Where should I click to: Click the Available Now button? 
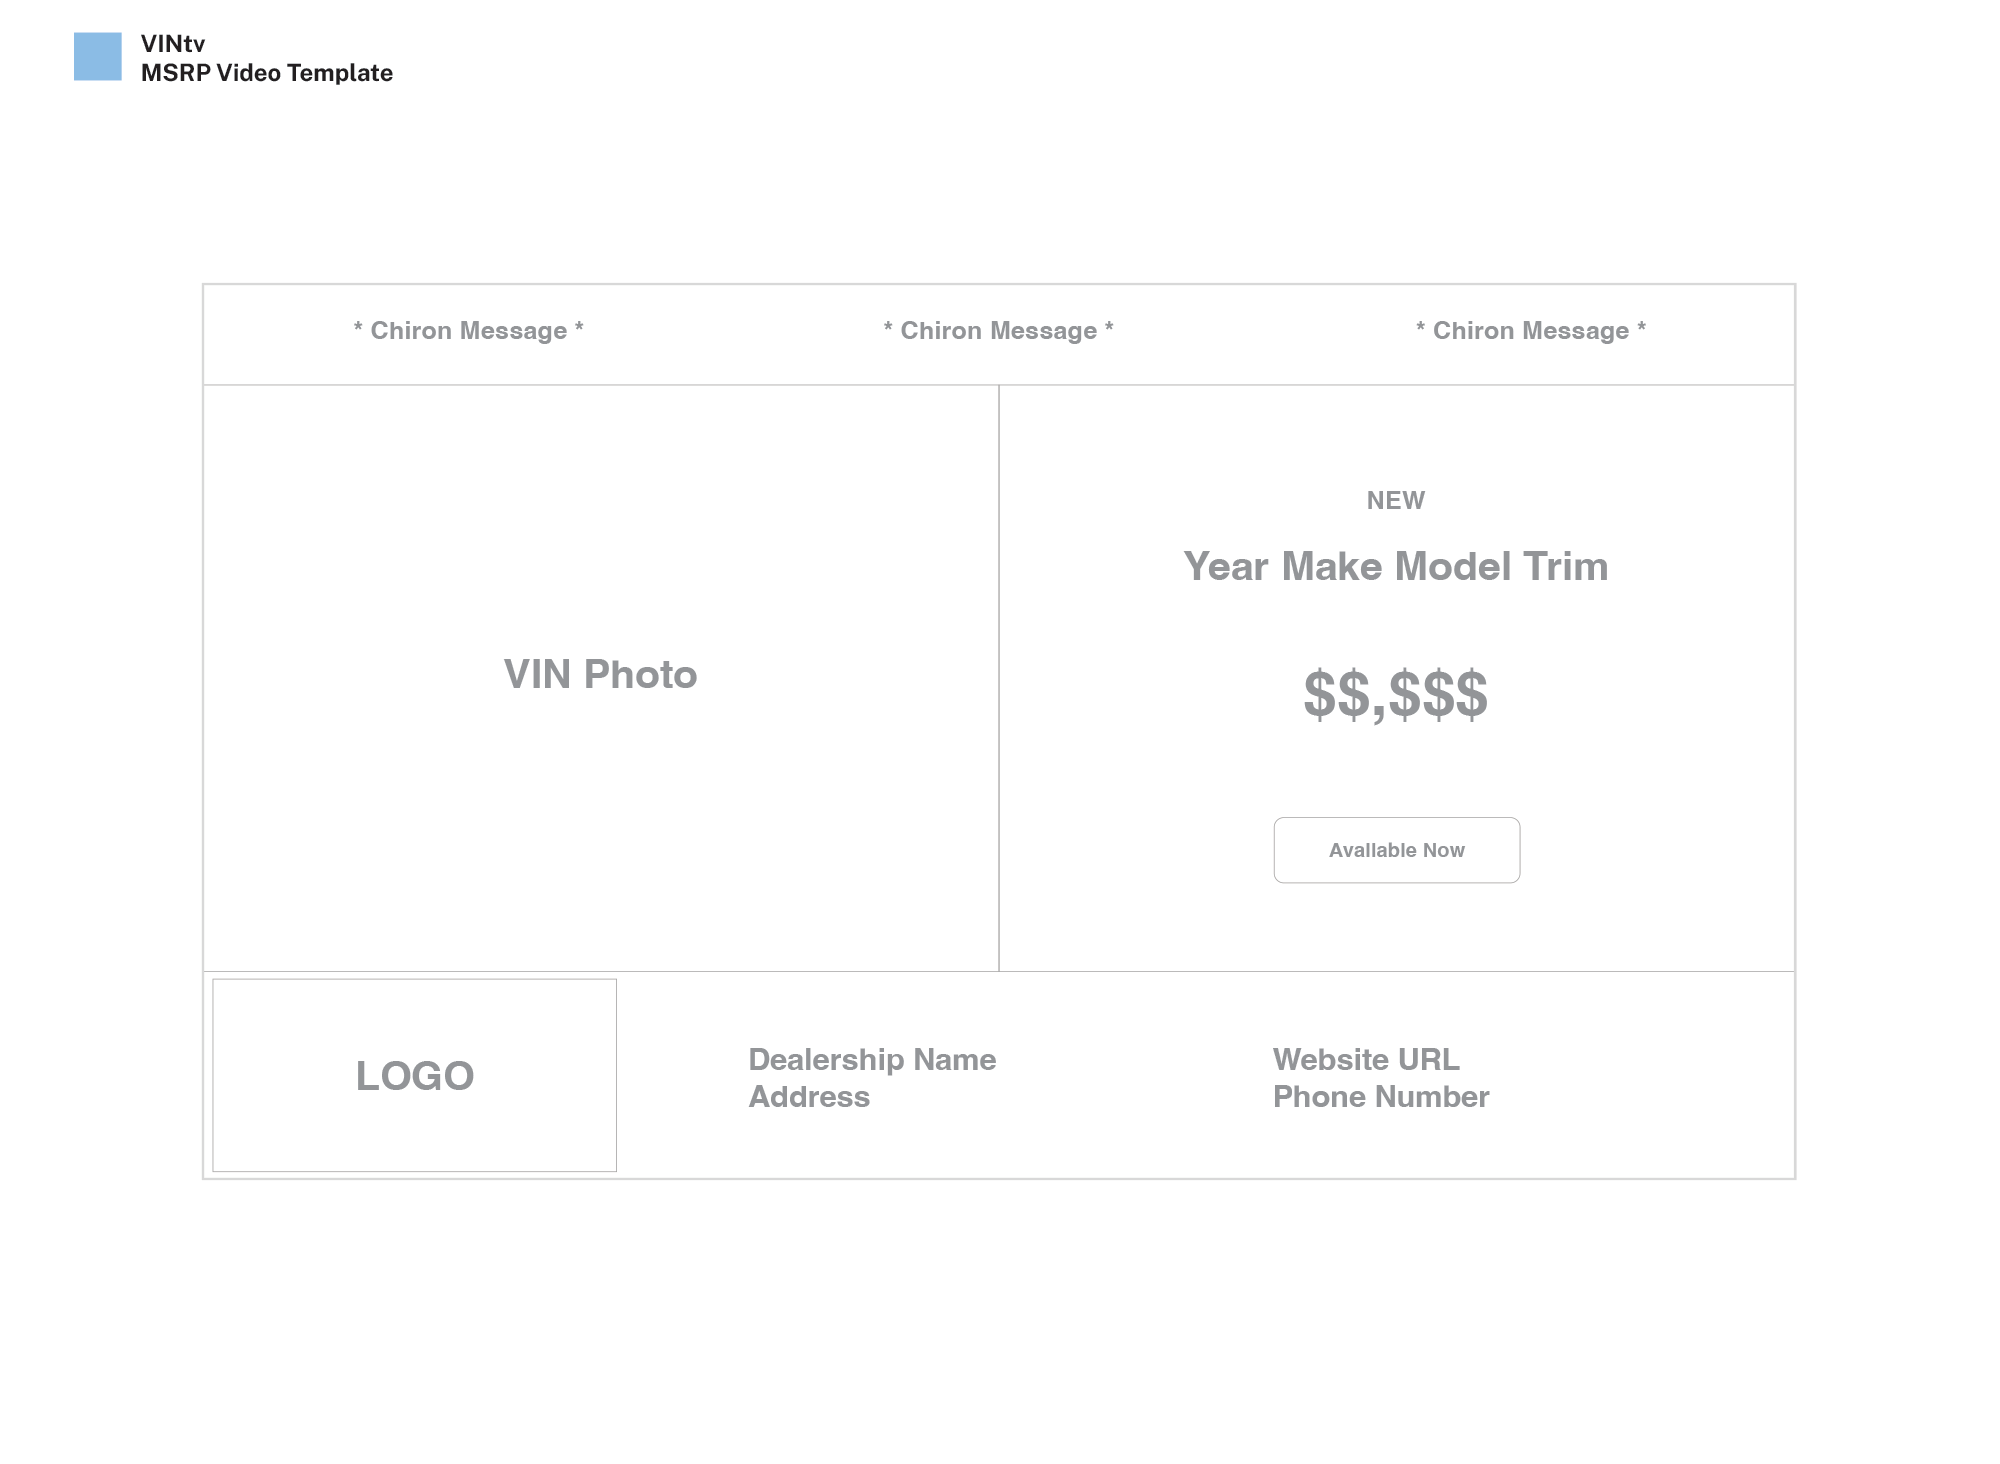click(x=1396, y=850)
